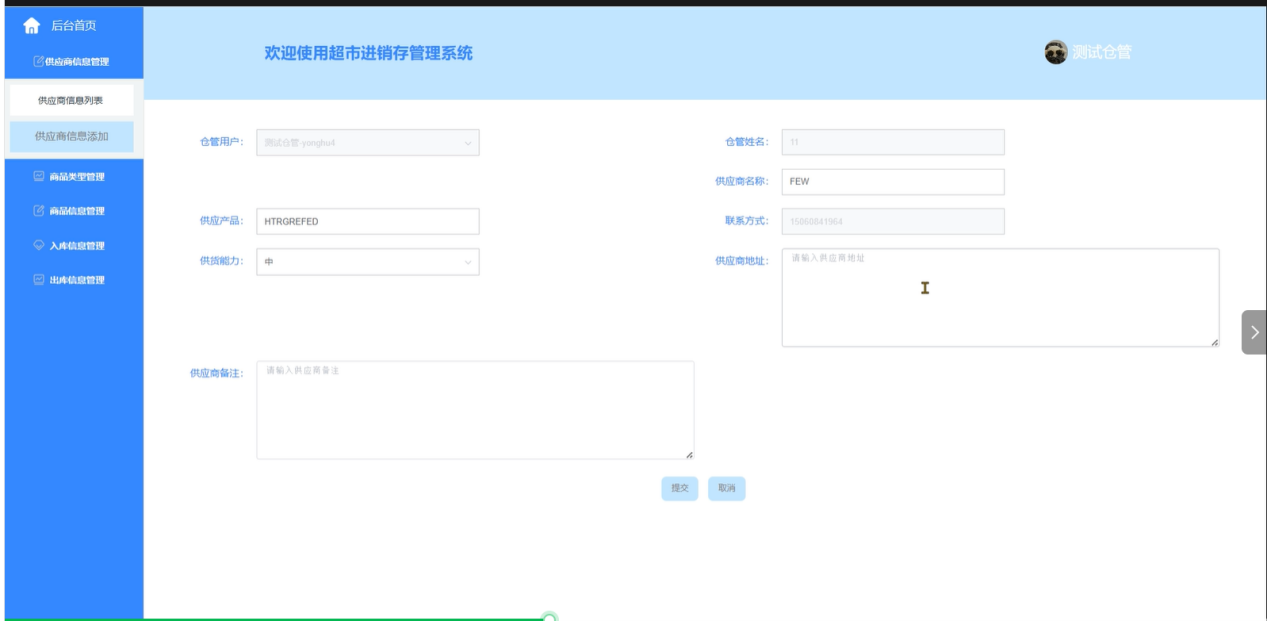Screen dimensions: 1267x621
Task: Click the 出库信息管理 sidebar icon
Action: (x=39, y=279)
